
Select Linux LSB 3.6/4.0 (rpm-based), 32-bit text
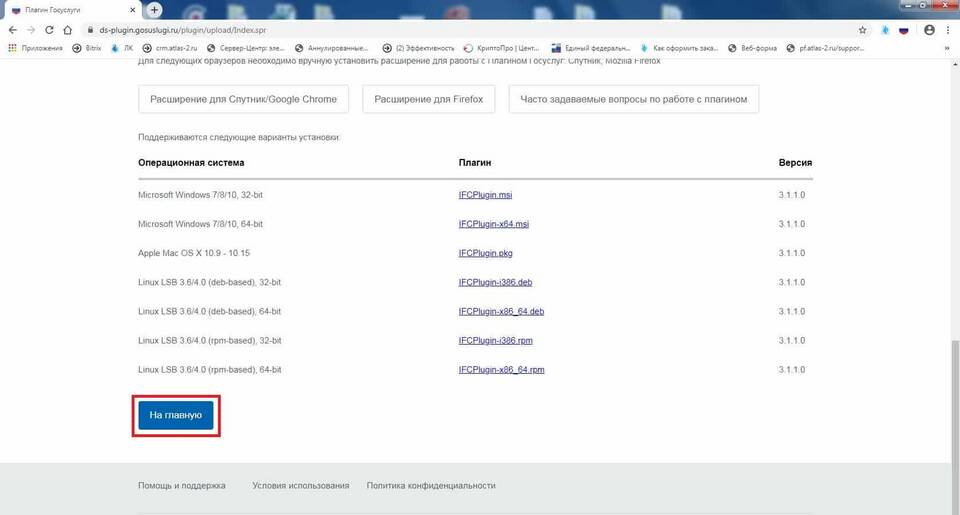pyautogui.click(x=210, y=340)
